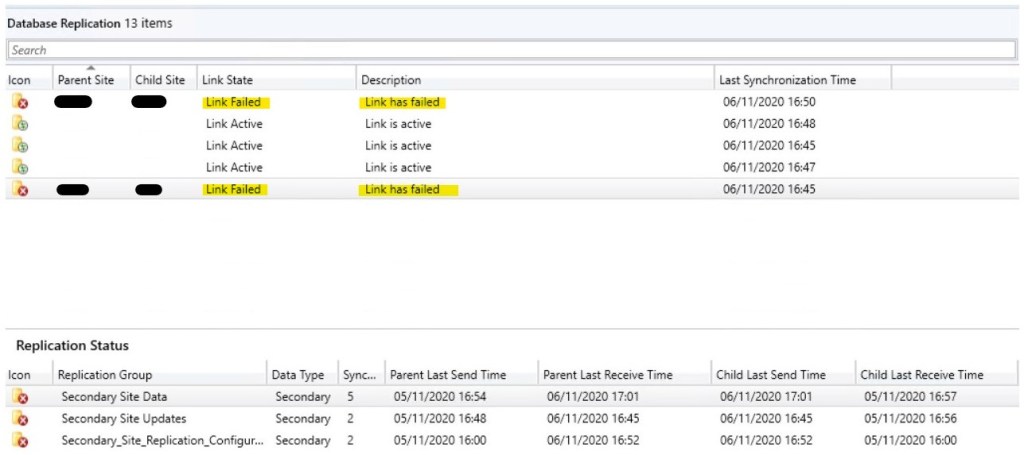The image size is (1024, 455).
Task: Click the Description column header
Action: [391, 80]
